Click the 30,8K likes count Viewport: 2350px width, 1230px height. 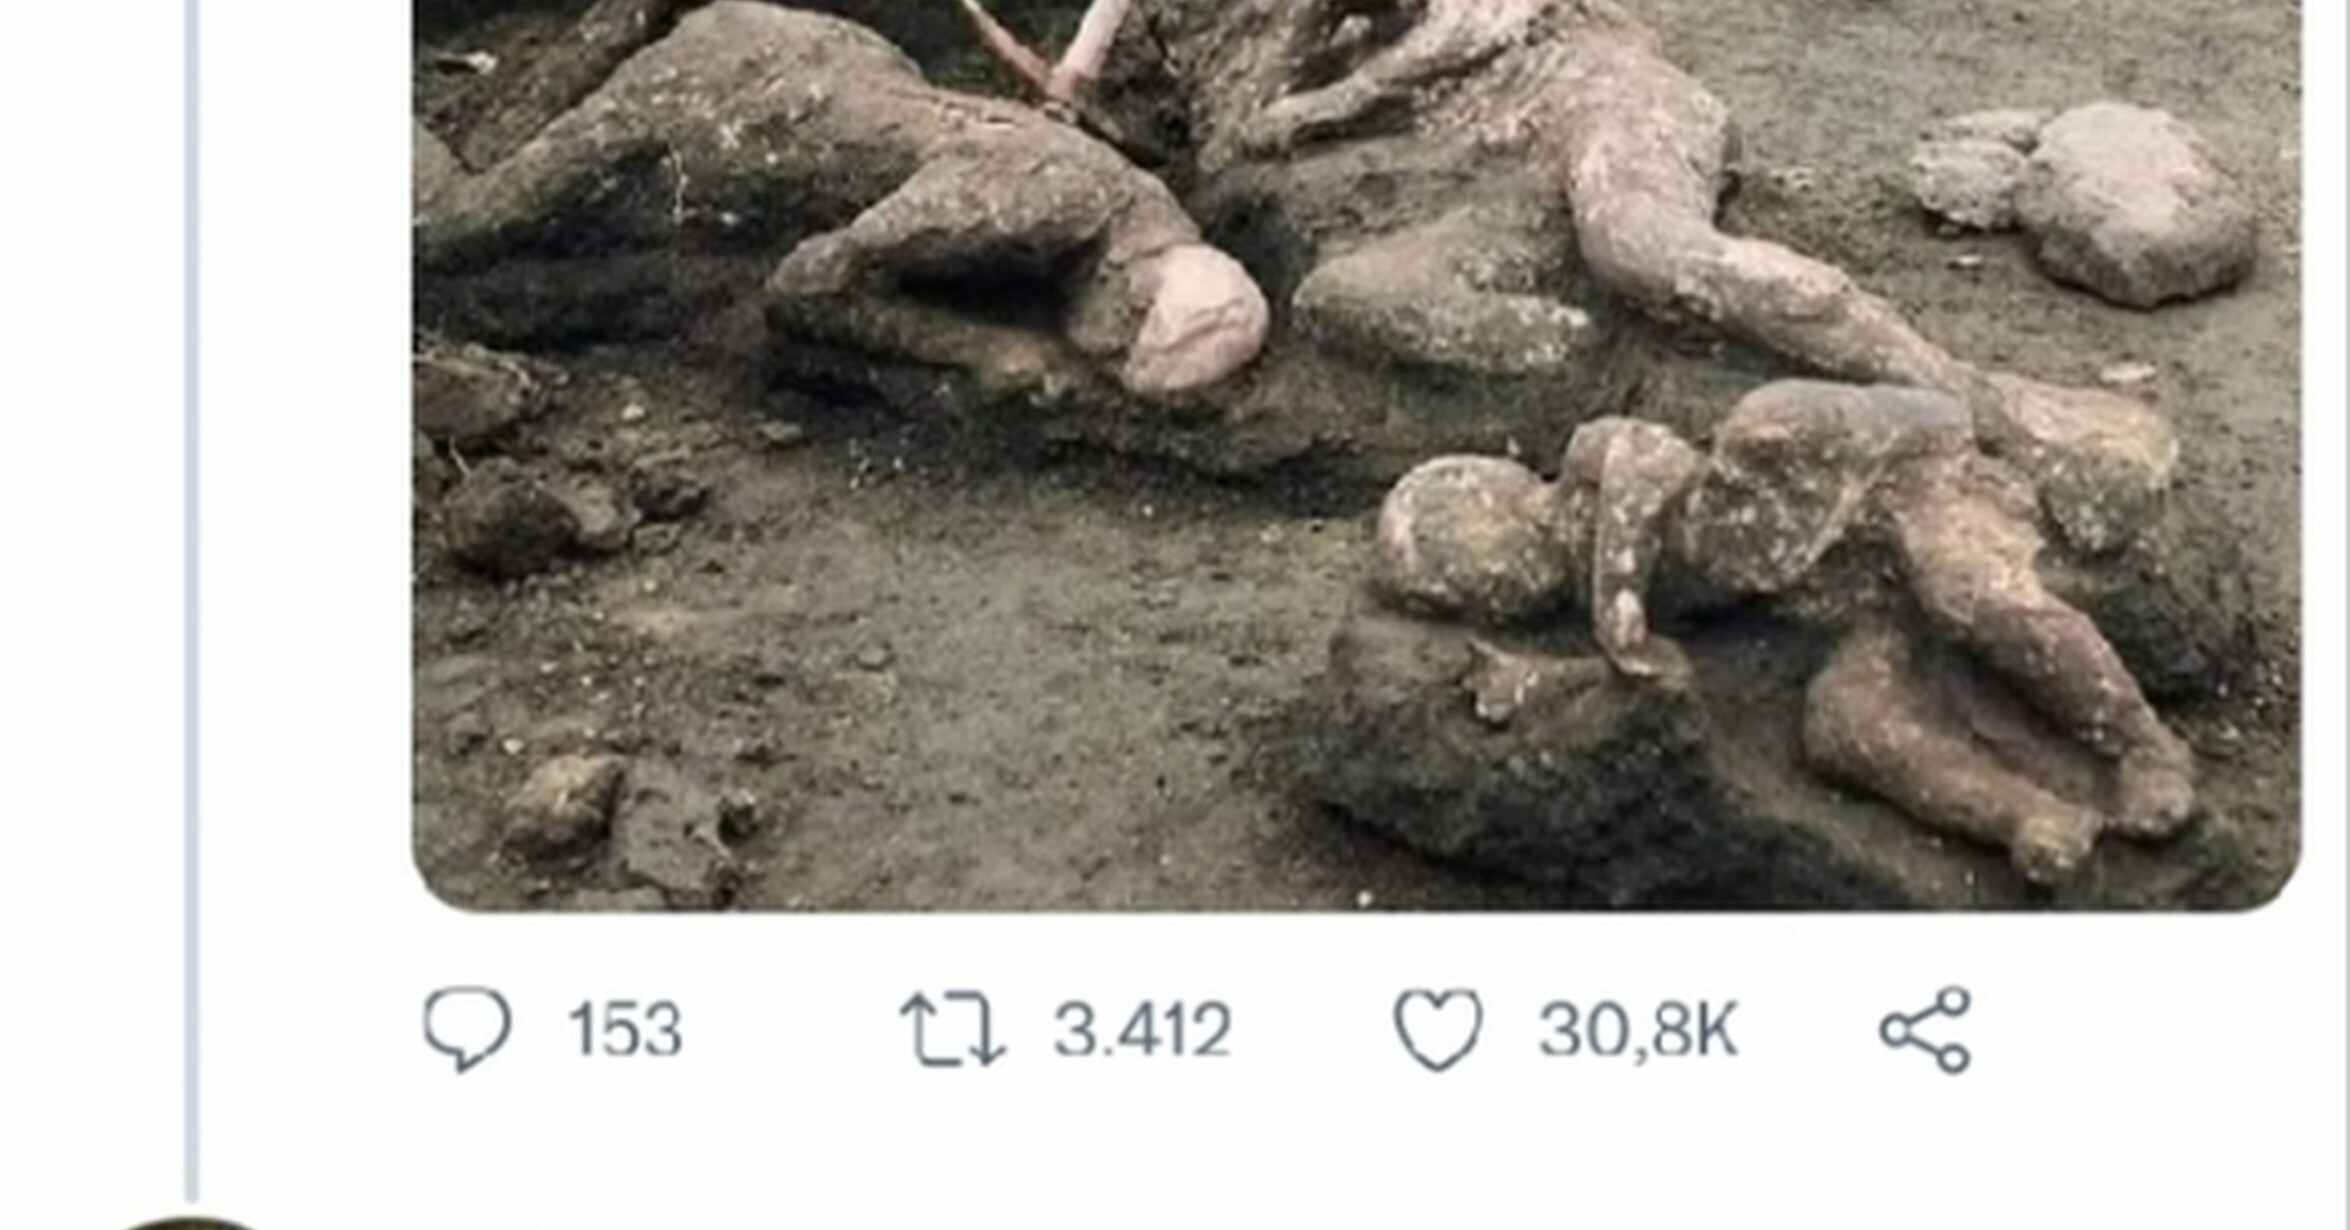(1639, 1030)
